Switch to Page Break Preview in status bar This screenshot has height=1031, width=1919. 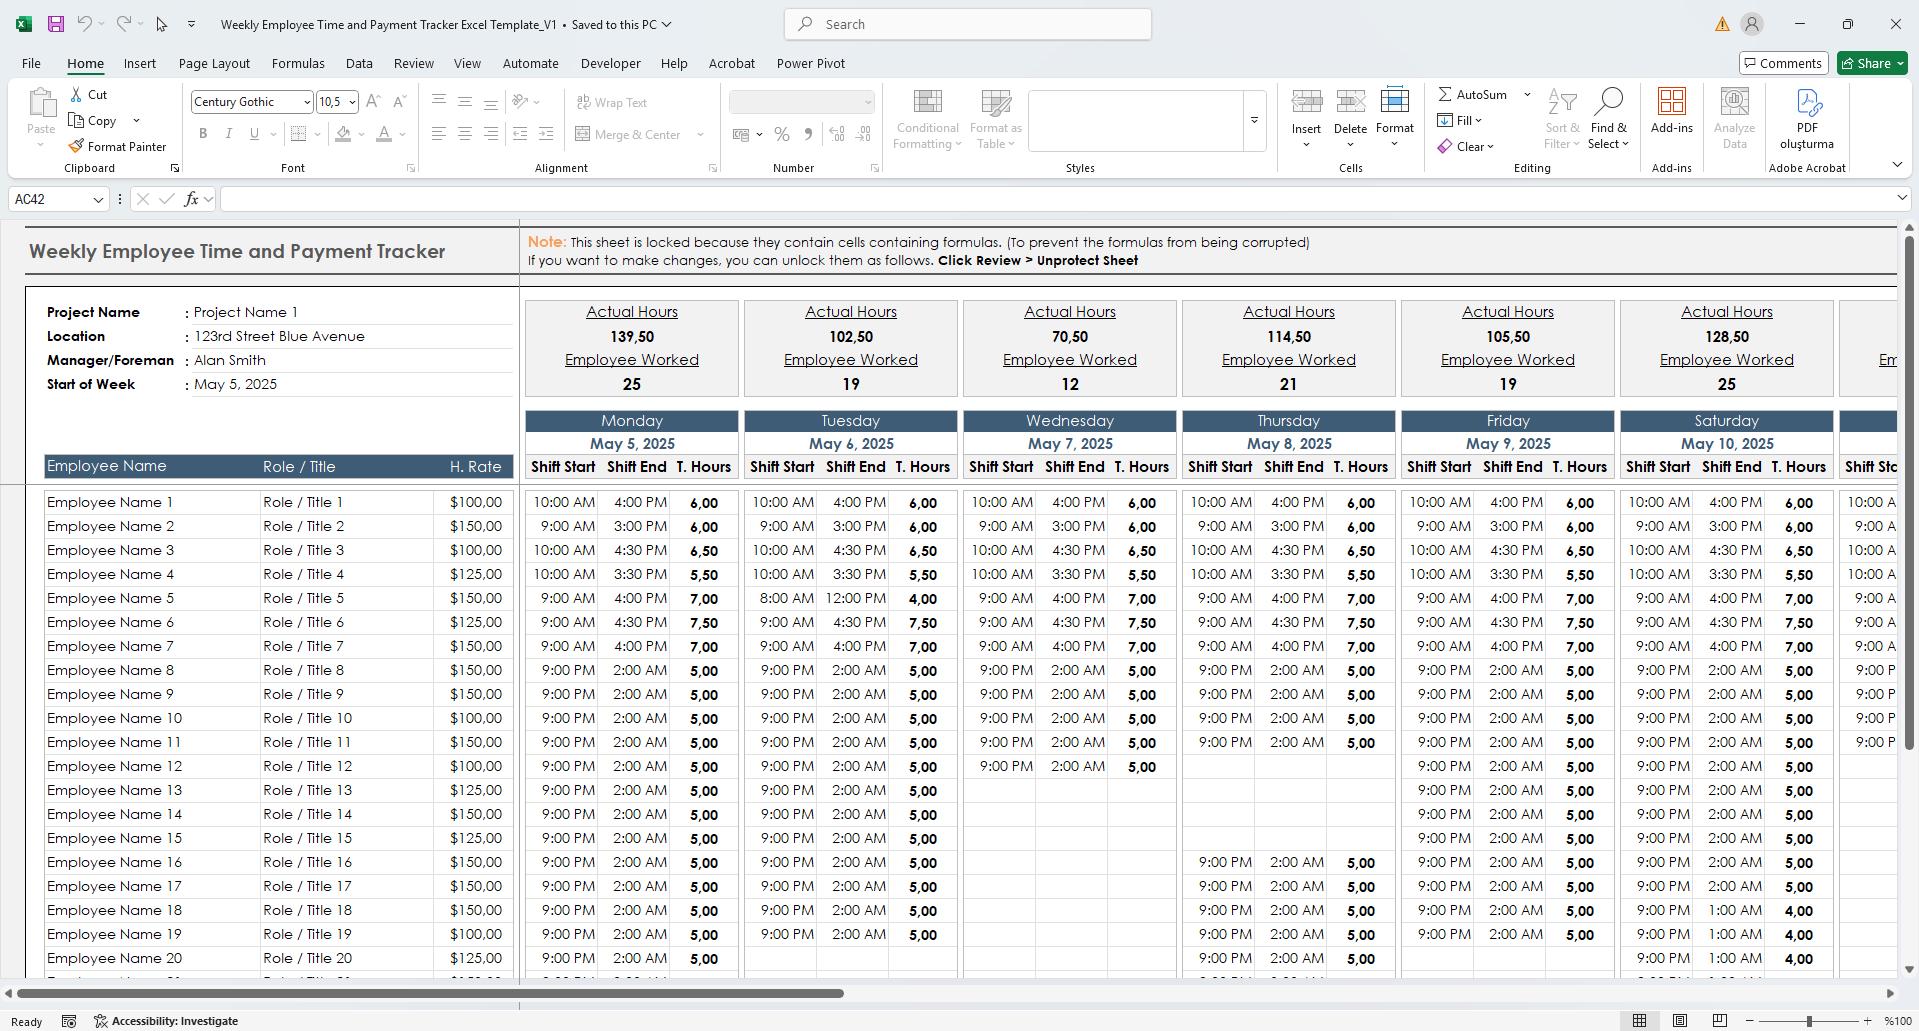(x=1719, y=1021)
